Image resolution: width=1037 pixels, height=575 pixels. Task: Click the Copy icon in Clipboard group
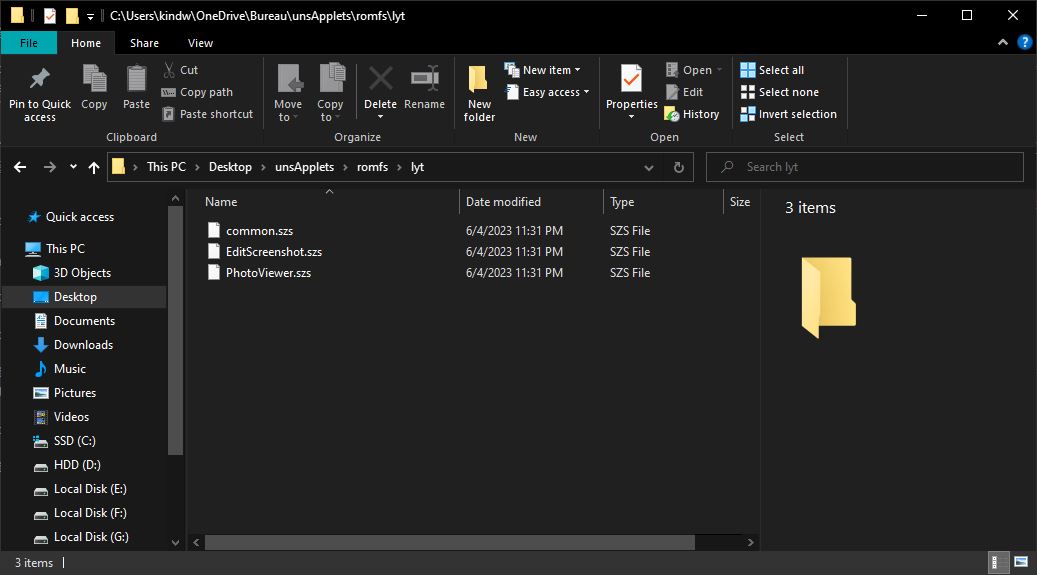click(94, 80)
